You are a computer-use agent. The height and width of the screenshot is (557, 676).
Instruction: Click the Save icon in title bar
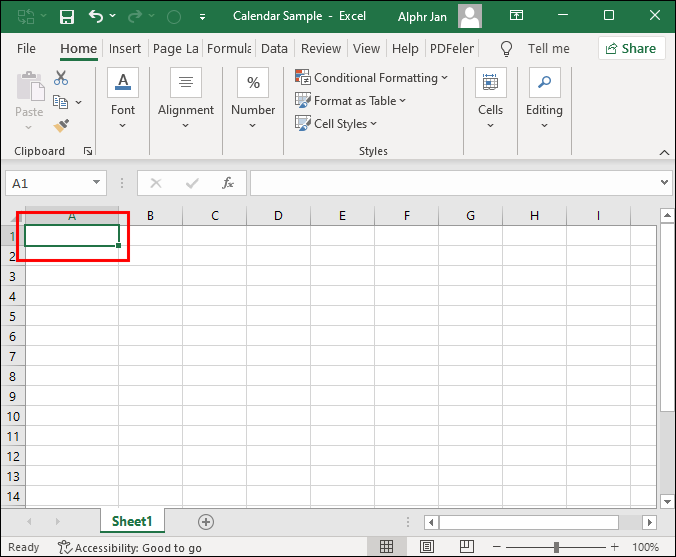point(67,17)
